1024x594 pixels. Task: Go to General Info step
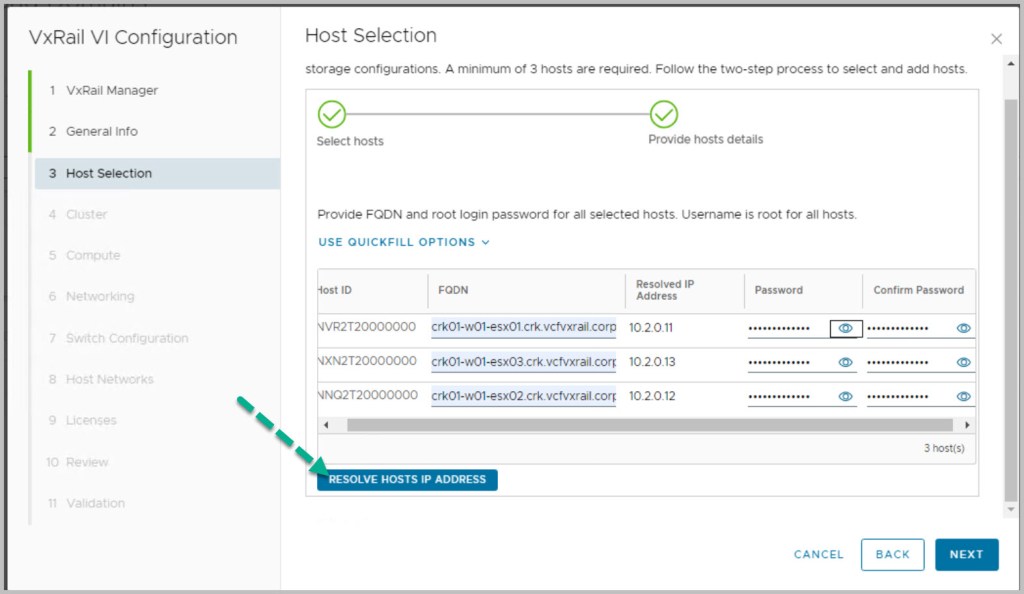[x=101, y=131]
